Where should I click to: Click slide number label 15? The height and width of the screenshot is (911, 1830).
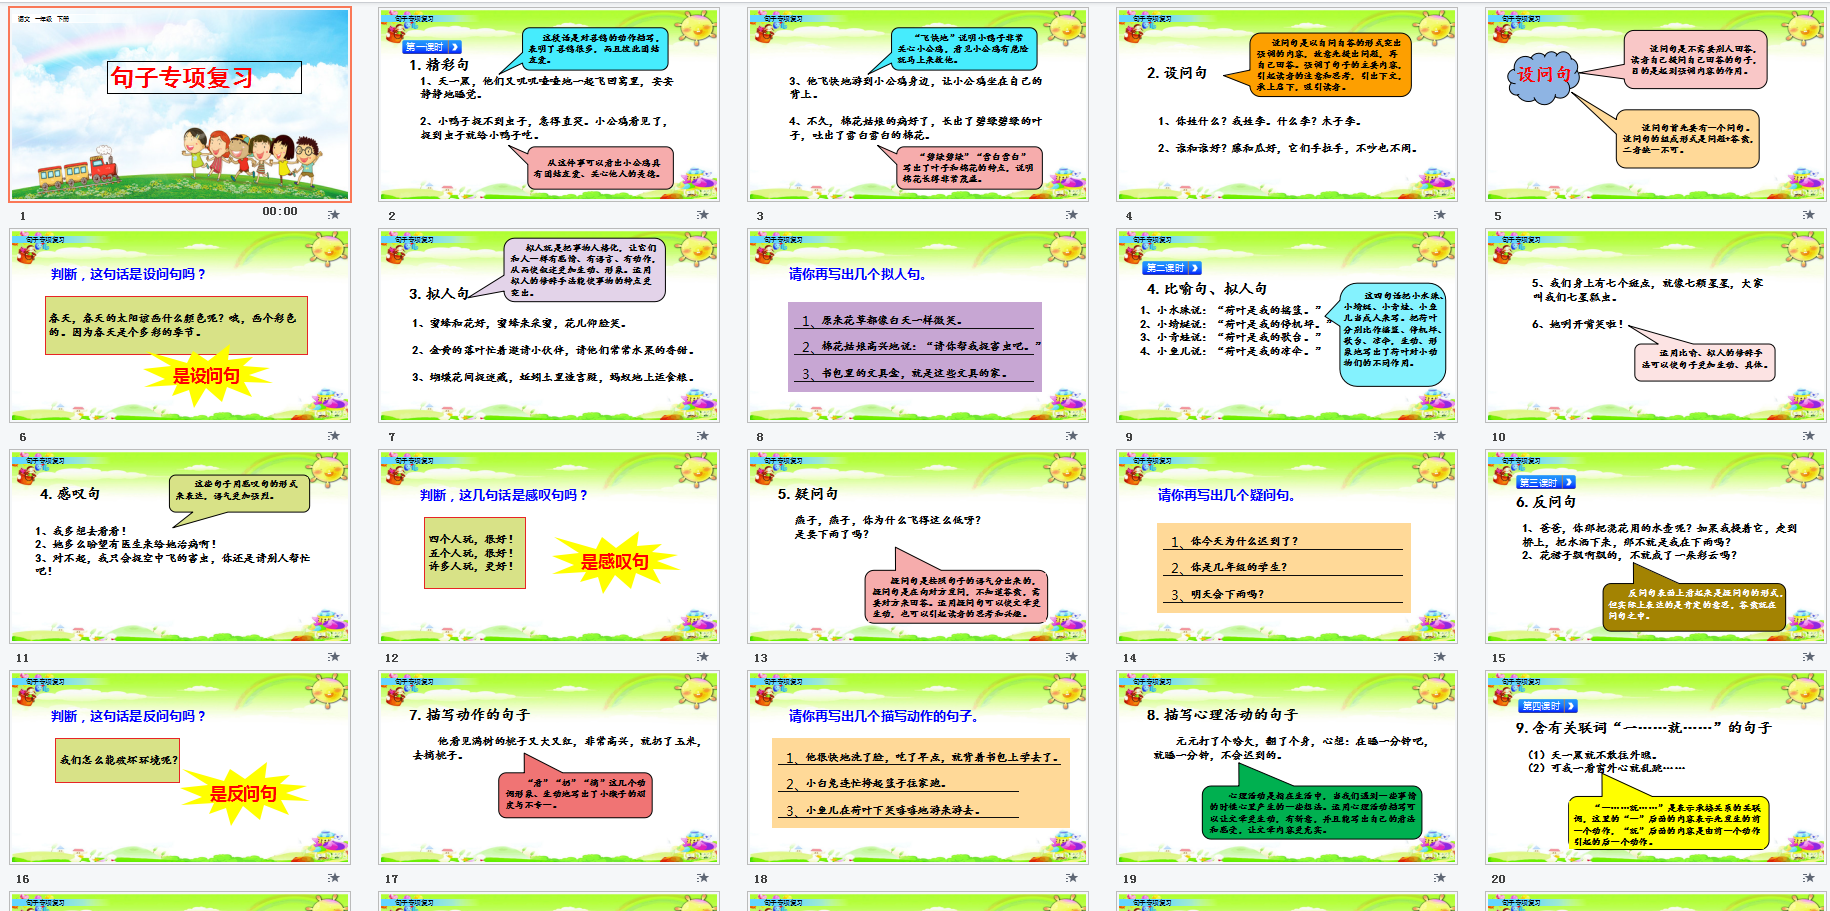pyautogui.click(x=1499, y=658)
